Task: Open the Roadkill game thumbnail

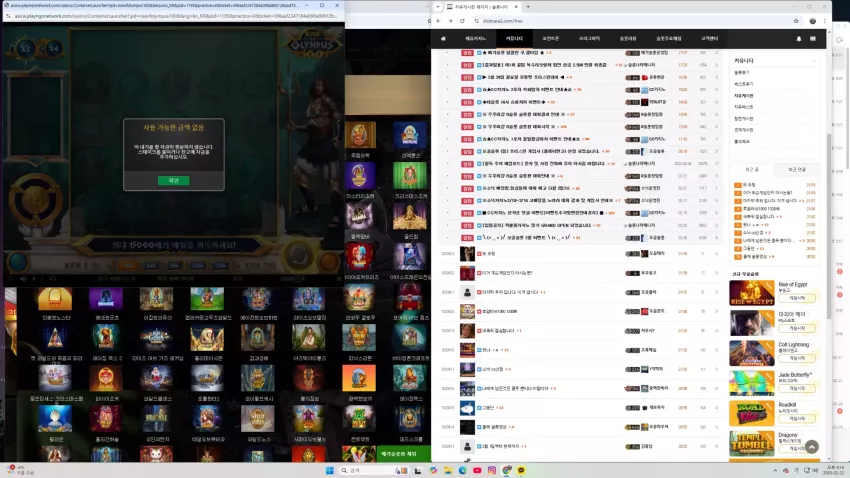Action: 751,414
